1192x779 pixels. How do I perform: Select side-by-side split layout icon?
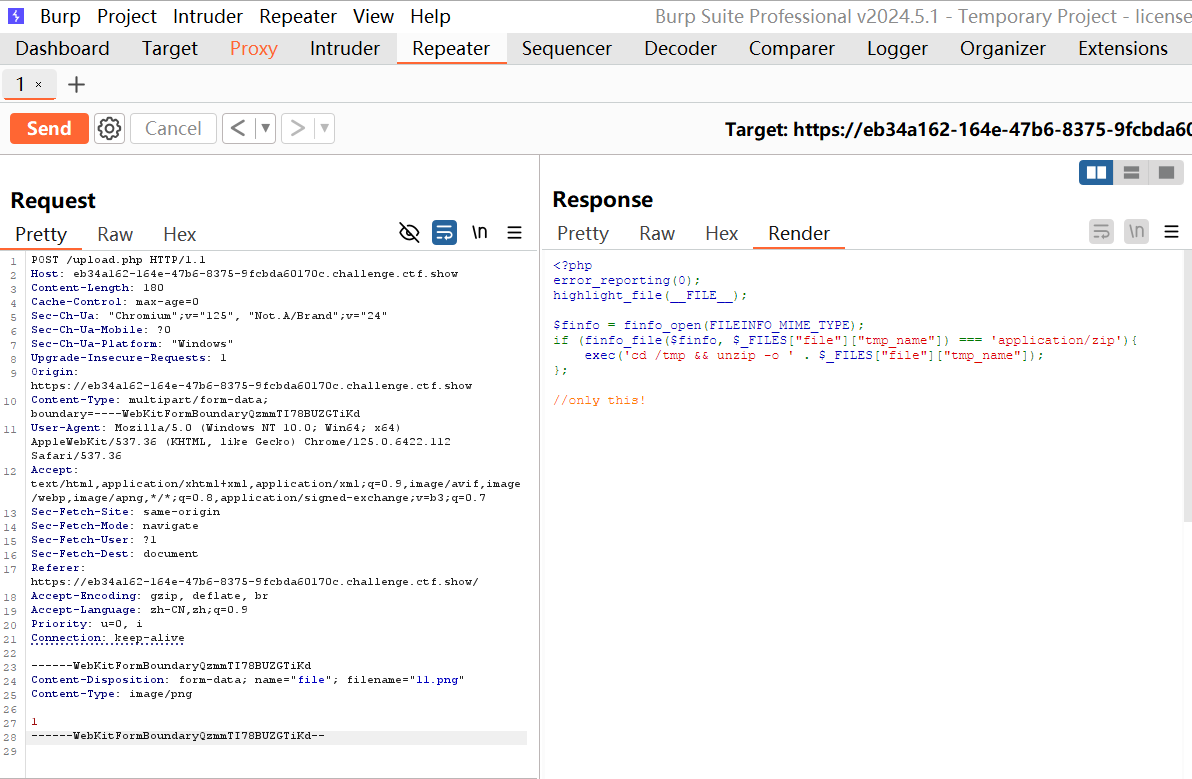click(x=1096, y=173)
